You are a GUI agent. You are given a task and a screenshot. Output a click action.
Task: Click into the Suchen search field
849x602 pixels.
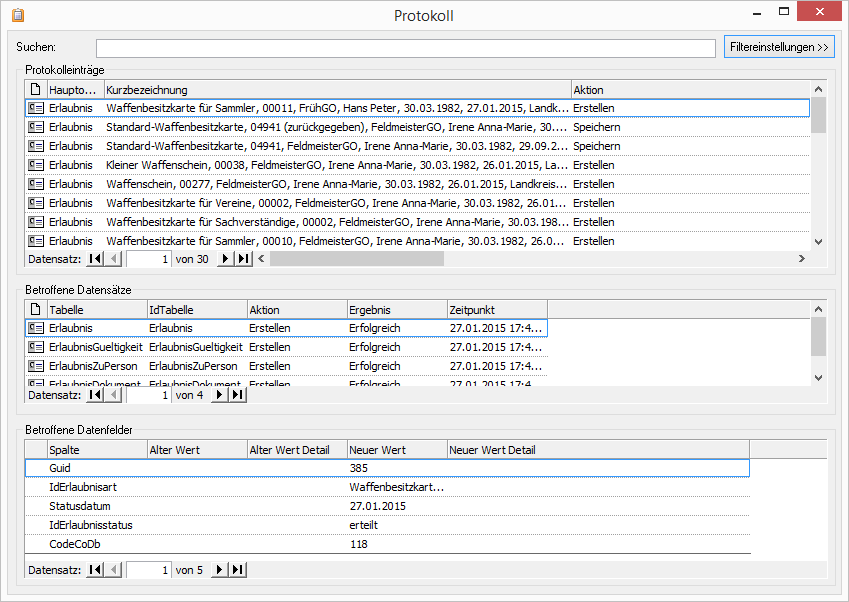pos(406,48)
